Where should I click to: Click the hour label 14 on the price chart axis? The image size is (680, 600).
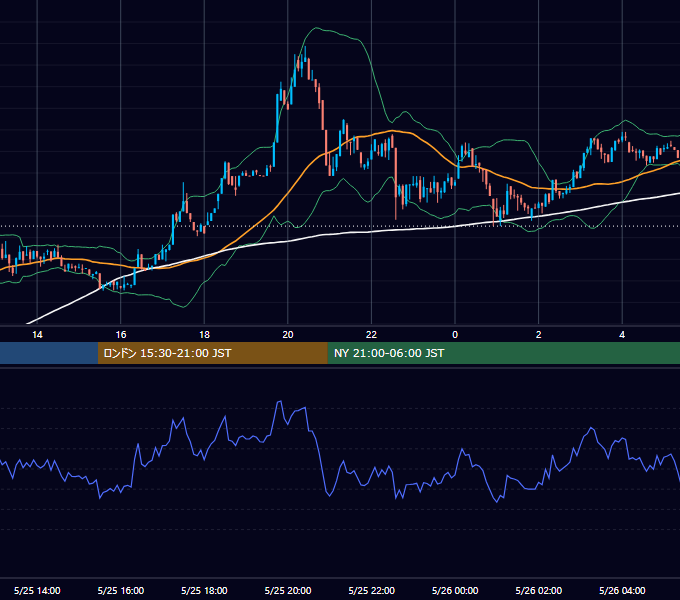tap(37, 335)
